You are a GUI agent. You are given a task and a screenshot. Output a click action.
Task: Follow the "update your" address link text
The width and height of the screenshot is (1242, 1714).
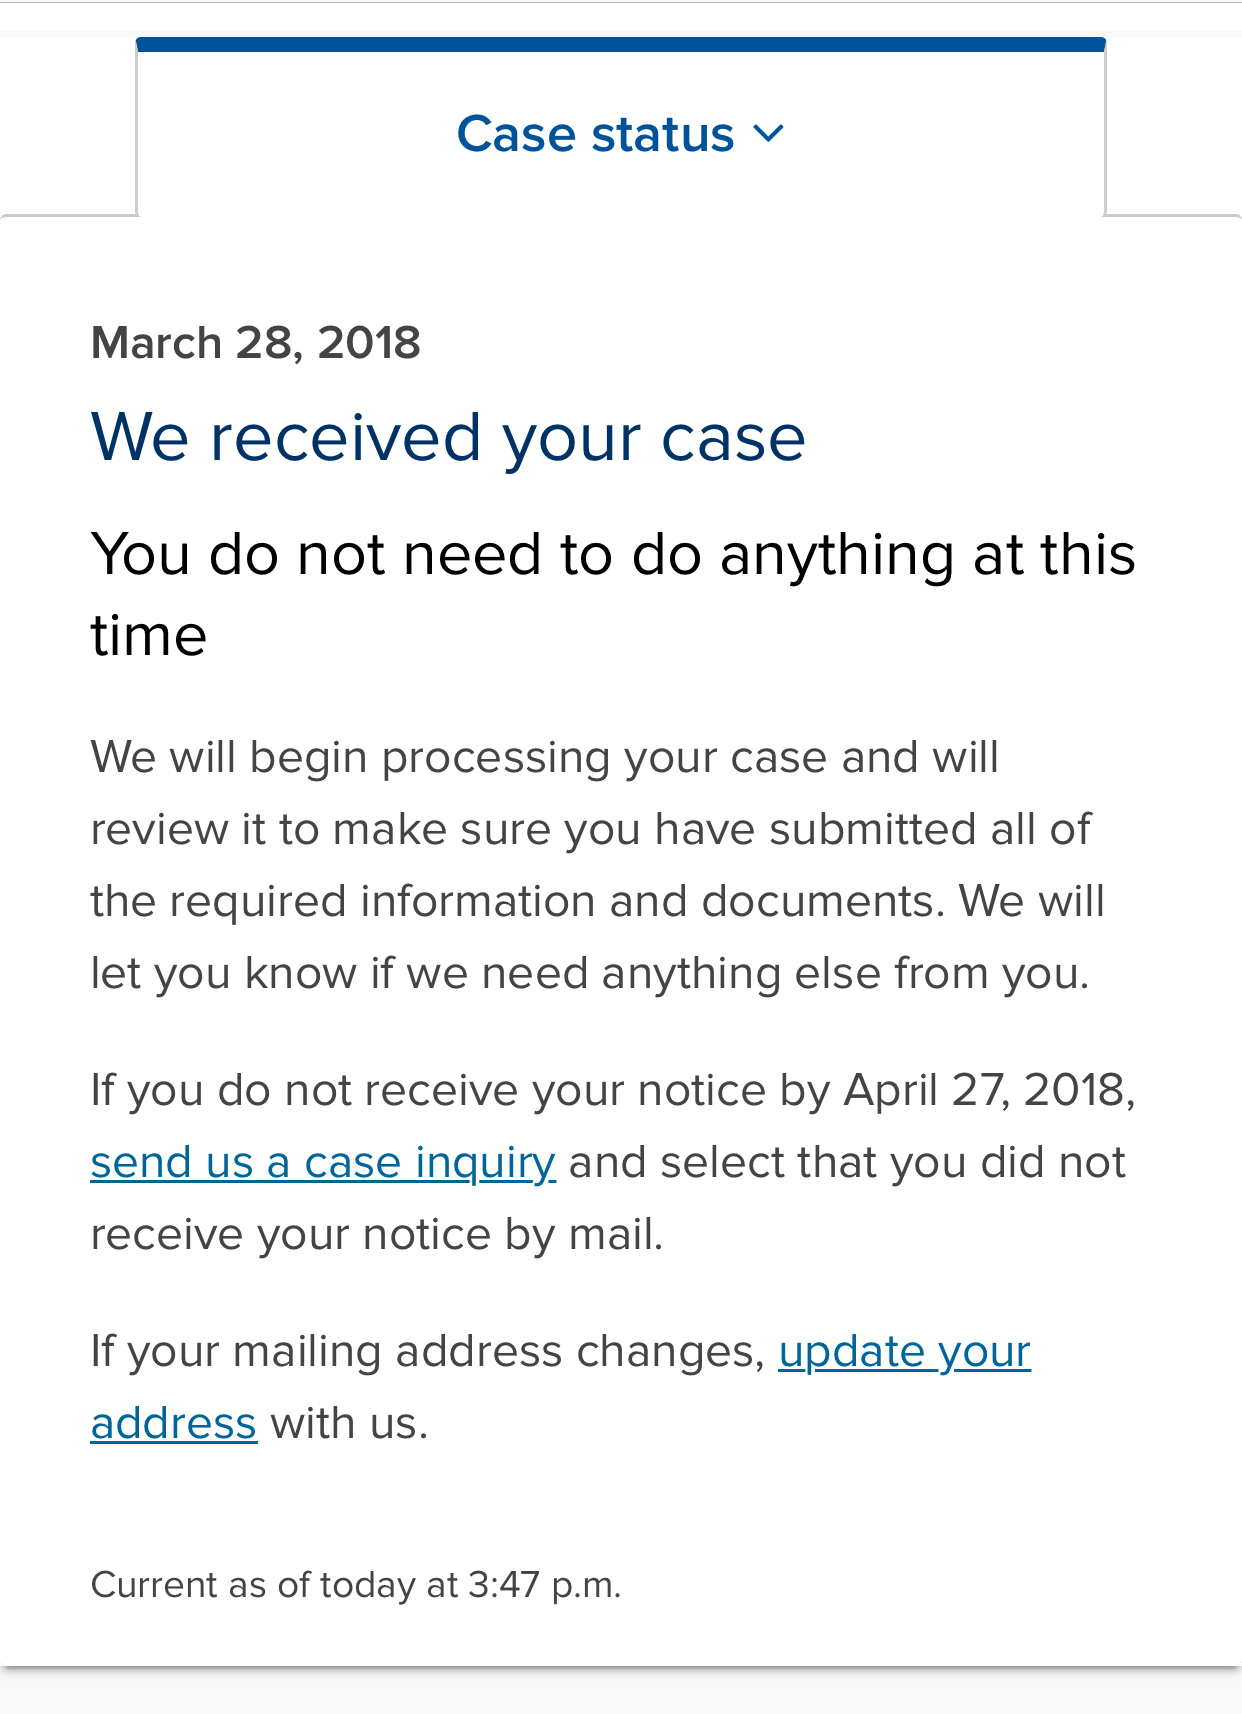[x=904, y=1351]
